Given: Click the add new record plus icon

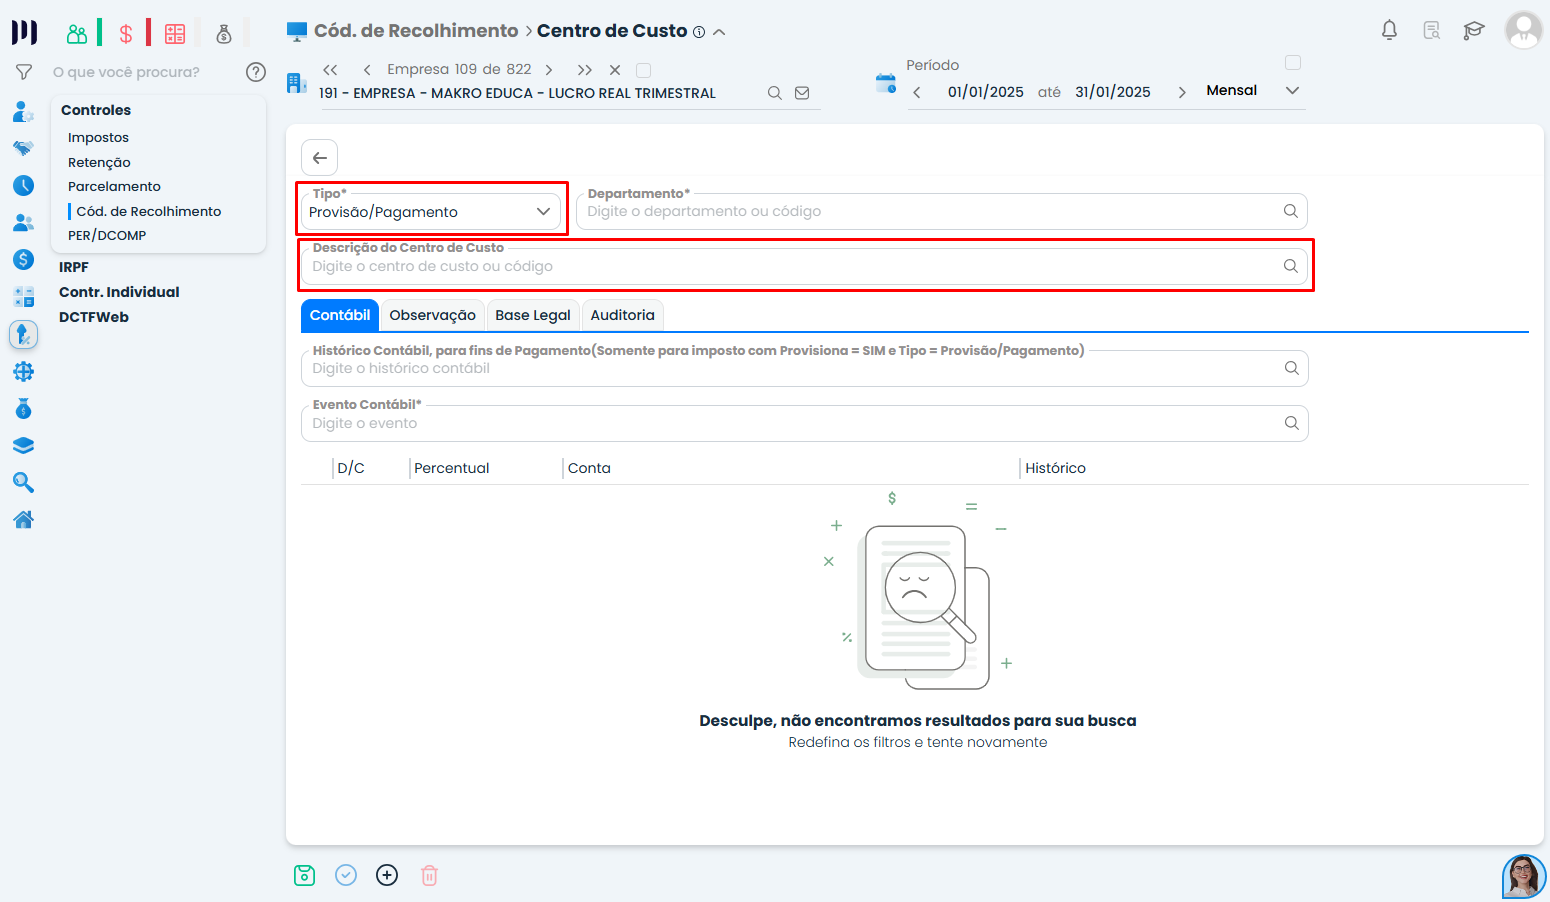Looking at the screenshot, I should click(x=387, y=875).
